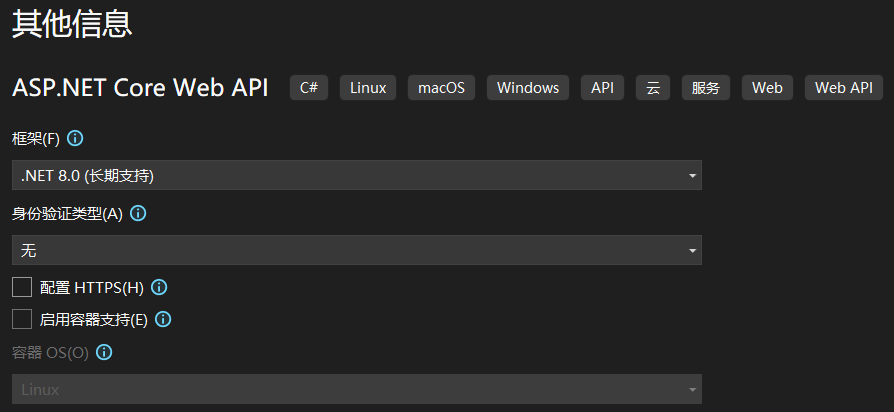Click the info icon next to 配置 HTTPS(H)

tap(159, 288)
